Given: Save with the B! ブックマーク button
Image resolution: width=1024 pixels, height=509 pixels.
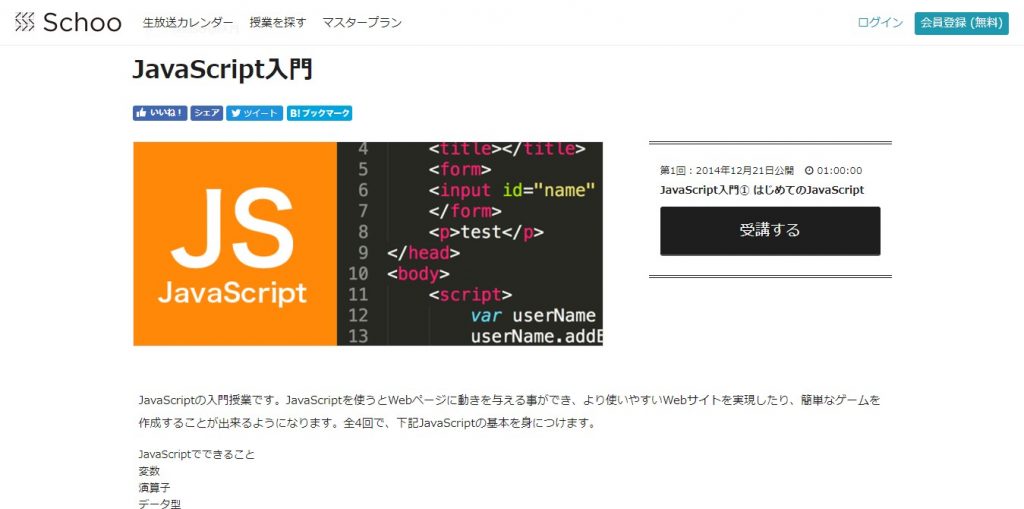Looking at the screenshot, I should click(x=319, y=114).
